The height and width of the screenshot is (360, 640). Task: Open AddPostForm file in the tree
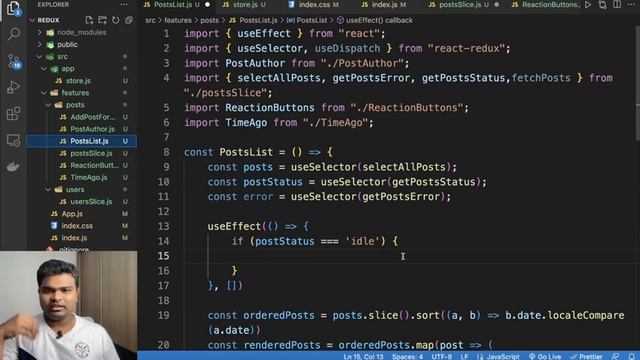93,117
